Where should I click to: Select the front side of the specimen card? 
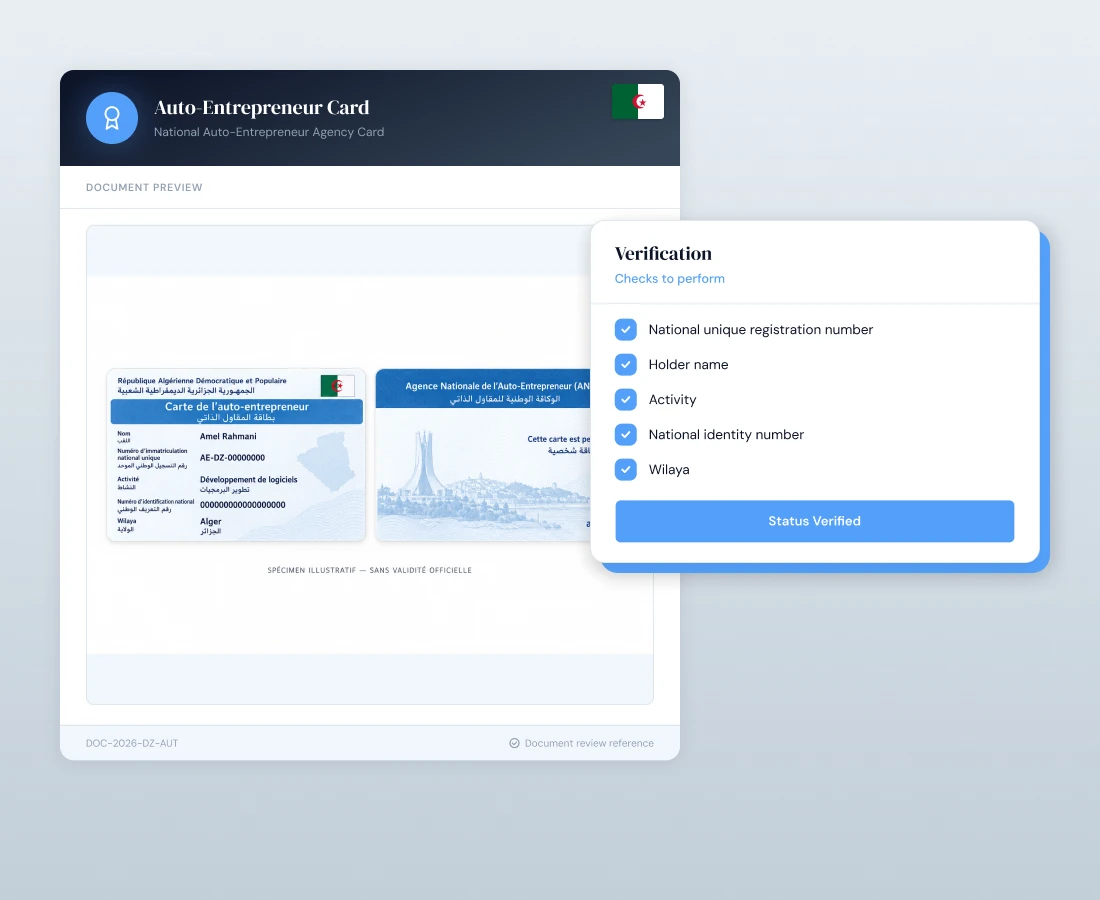click(x=236, y=455)
